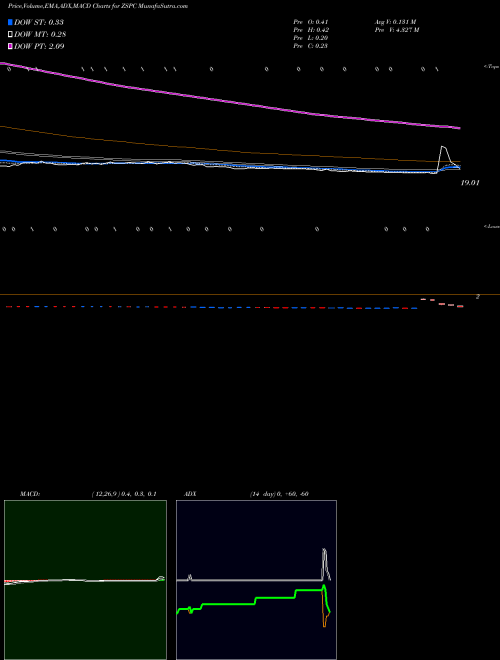Viewport: 500px width, 660px height.
Task: Click the blue DOW ST legend swatch
Action: [x=10, y=22]
